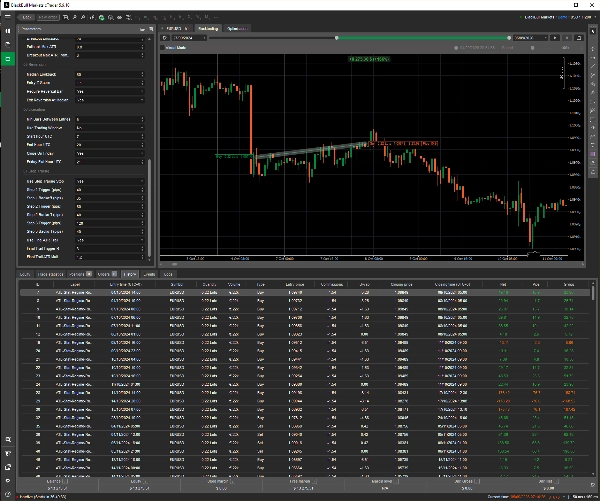Screen dimensions: 600x501
Task: Click the Back button in the top toolbar
Action: [26, 17]
